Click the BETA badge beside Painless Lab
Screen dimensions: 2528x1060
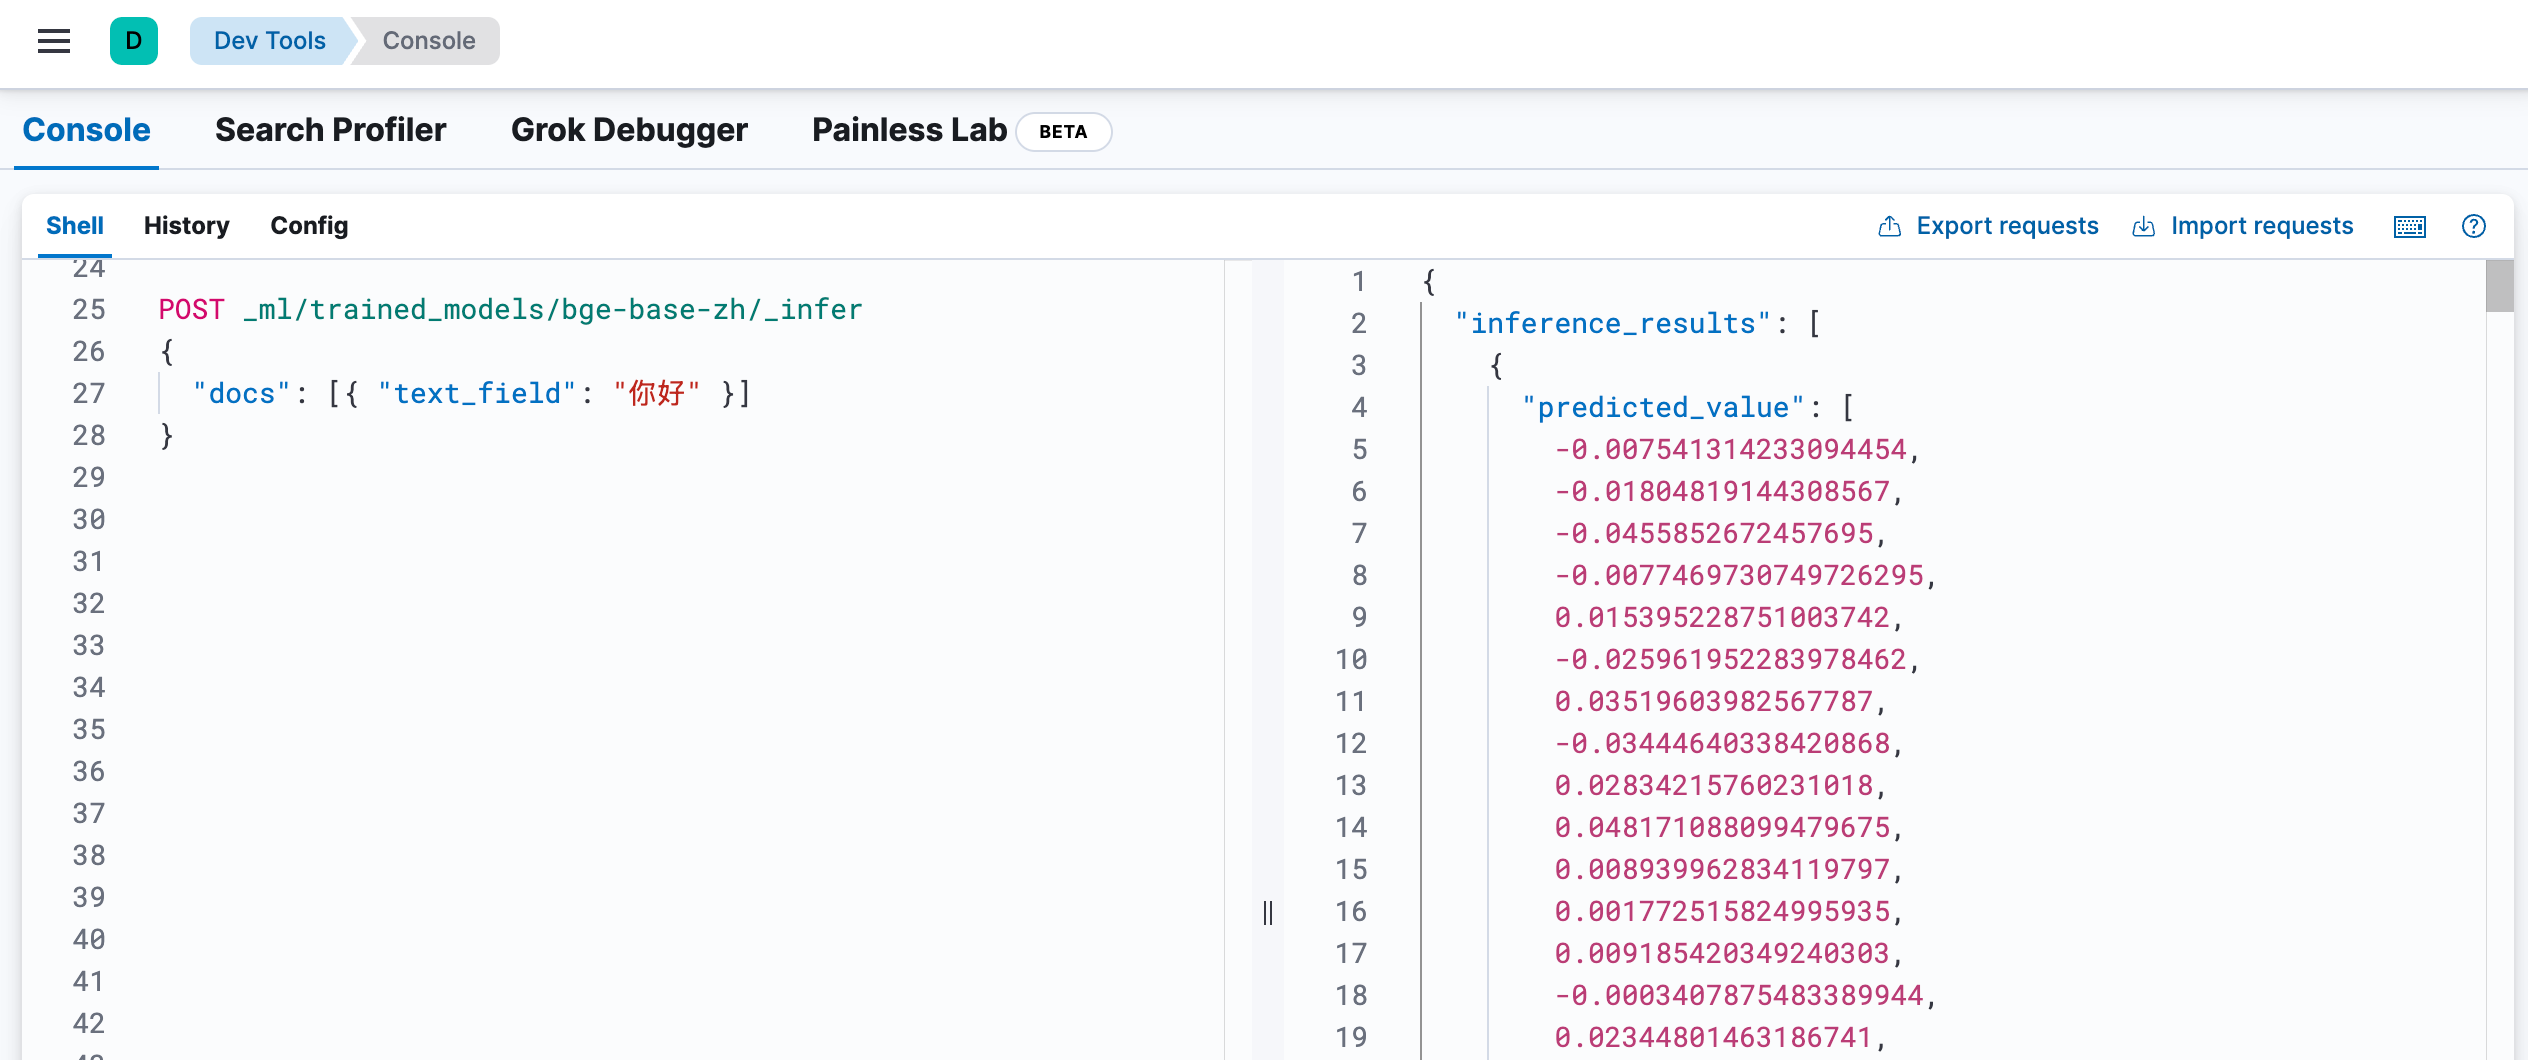pyautogui.click(x=1062, y=131)
